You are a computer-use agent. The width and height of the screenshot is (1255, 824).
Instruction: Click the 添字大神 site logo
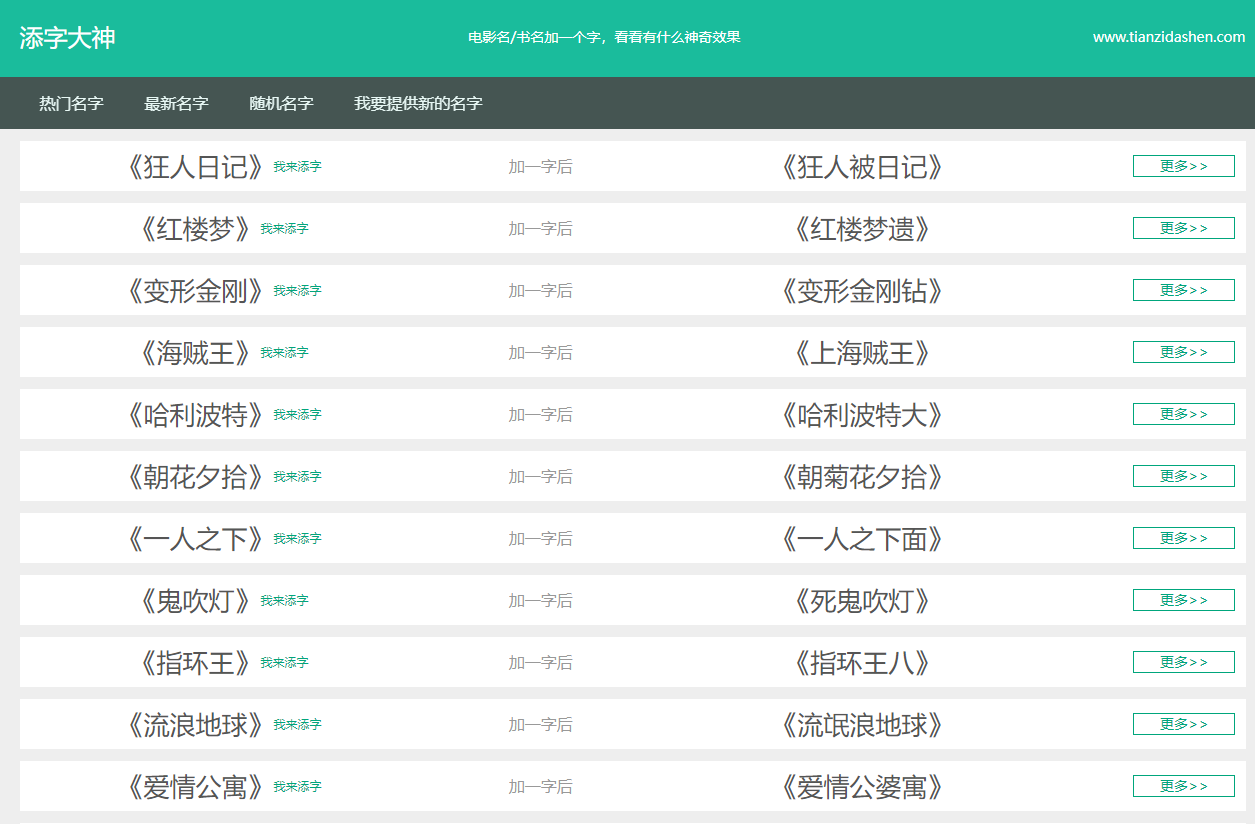click(67, 38)
